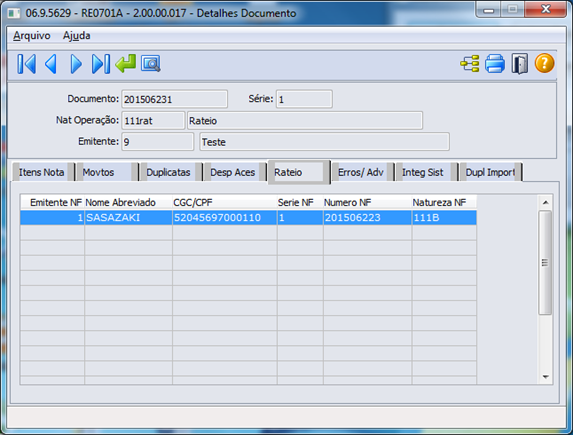Image resolution: width=573 pixels, height=435 pixels.
Task: Click the blue printer icon
Action: [495, 64]
